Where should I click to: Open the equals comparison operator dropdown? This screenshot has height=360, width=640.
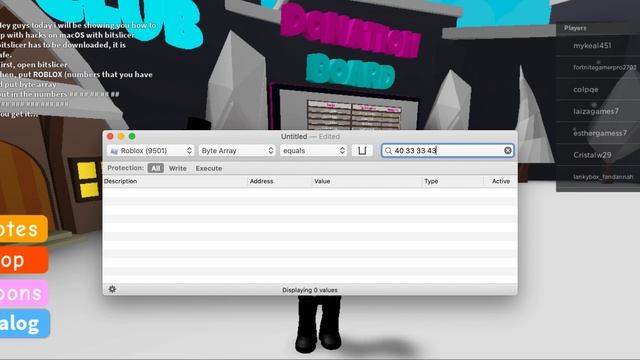click(x=313, y=151)
